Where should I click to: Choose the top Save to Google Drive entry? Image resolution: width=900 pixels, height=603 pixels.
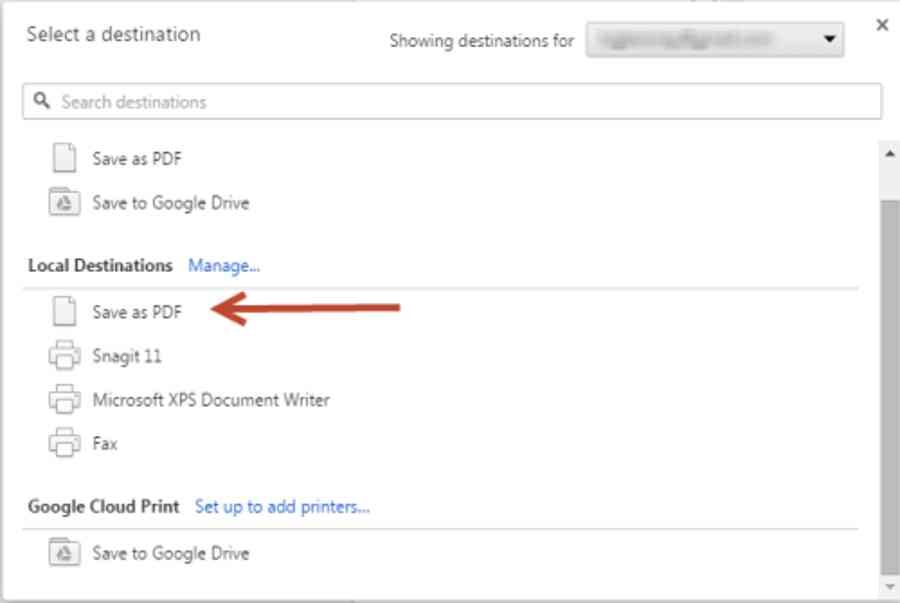coord(171,203)
